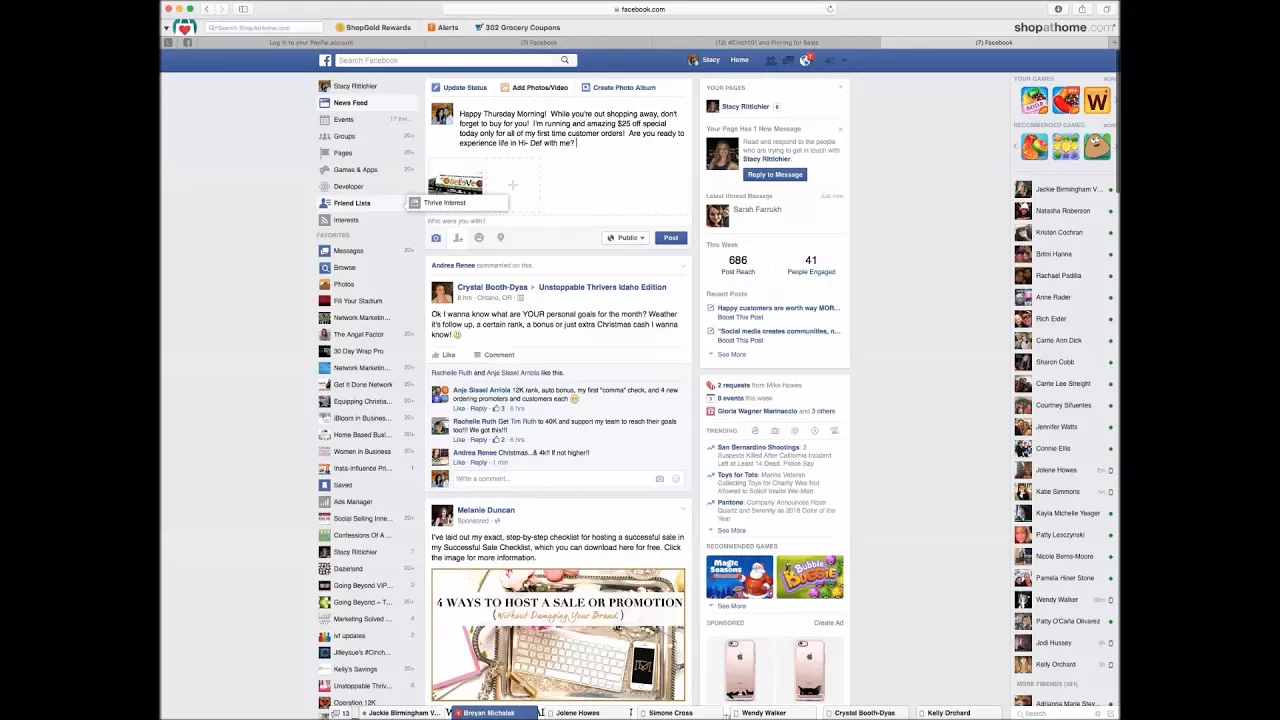Open options arrow on Melanie Duncan sponsored post
1280x720 pixels.
tap(684, 509)
